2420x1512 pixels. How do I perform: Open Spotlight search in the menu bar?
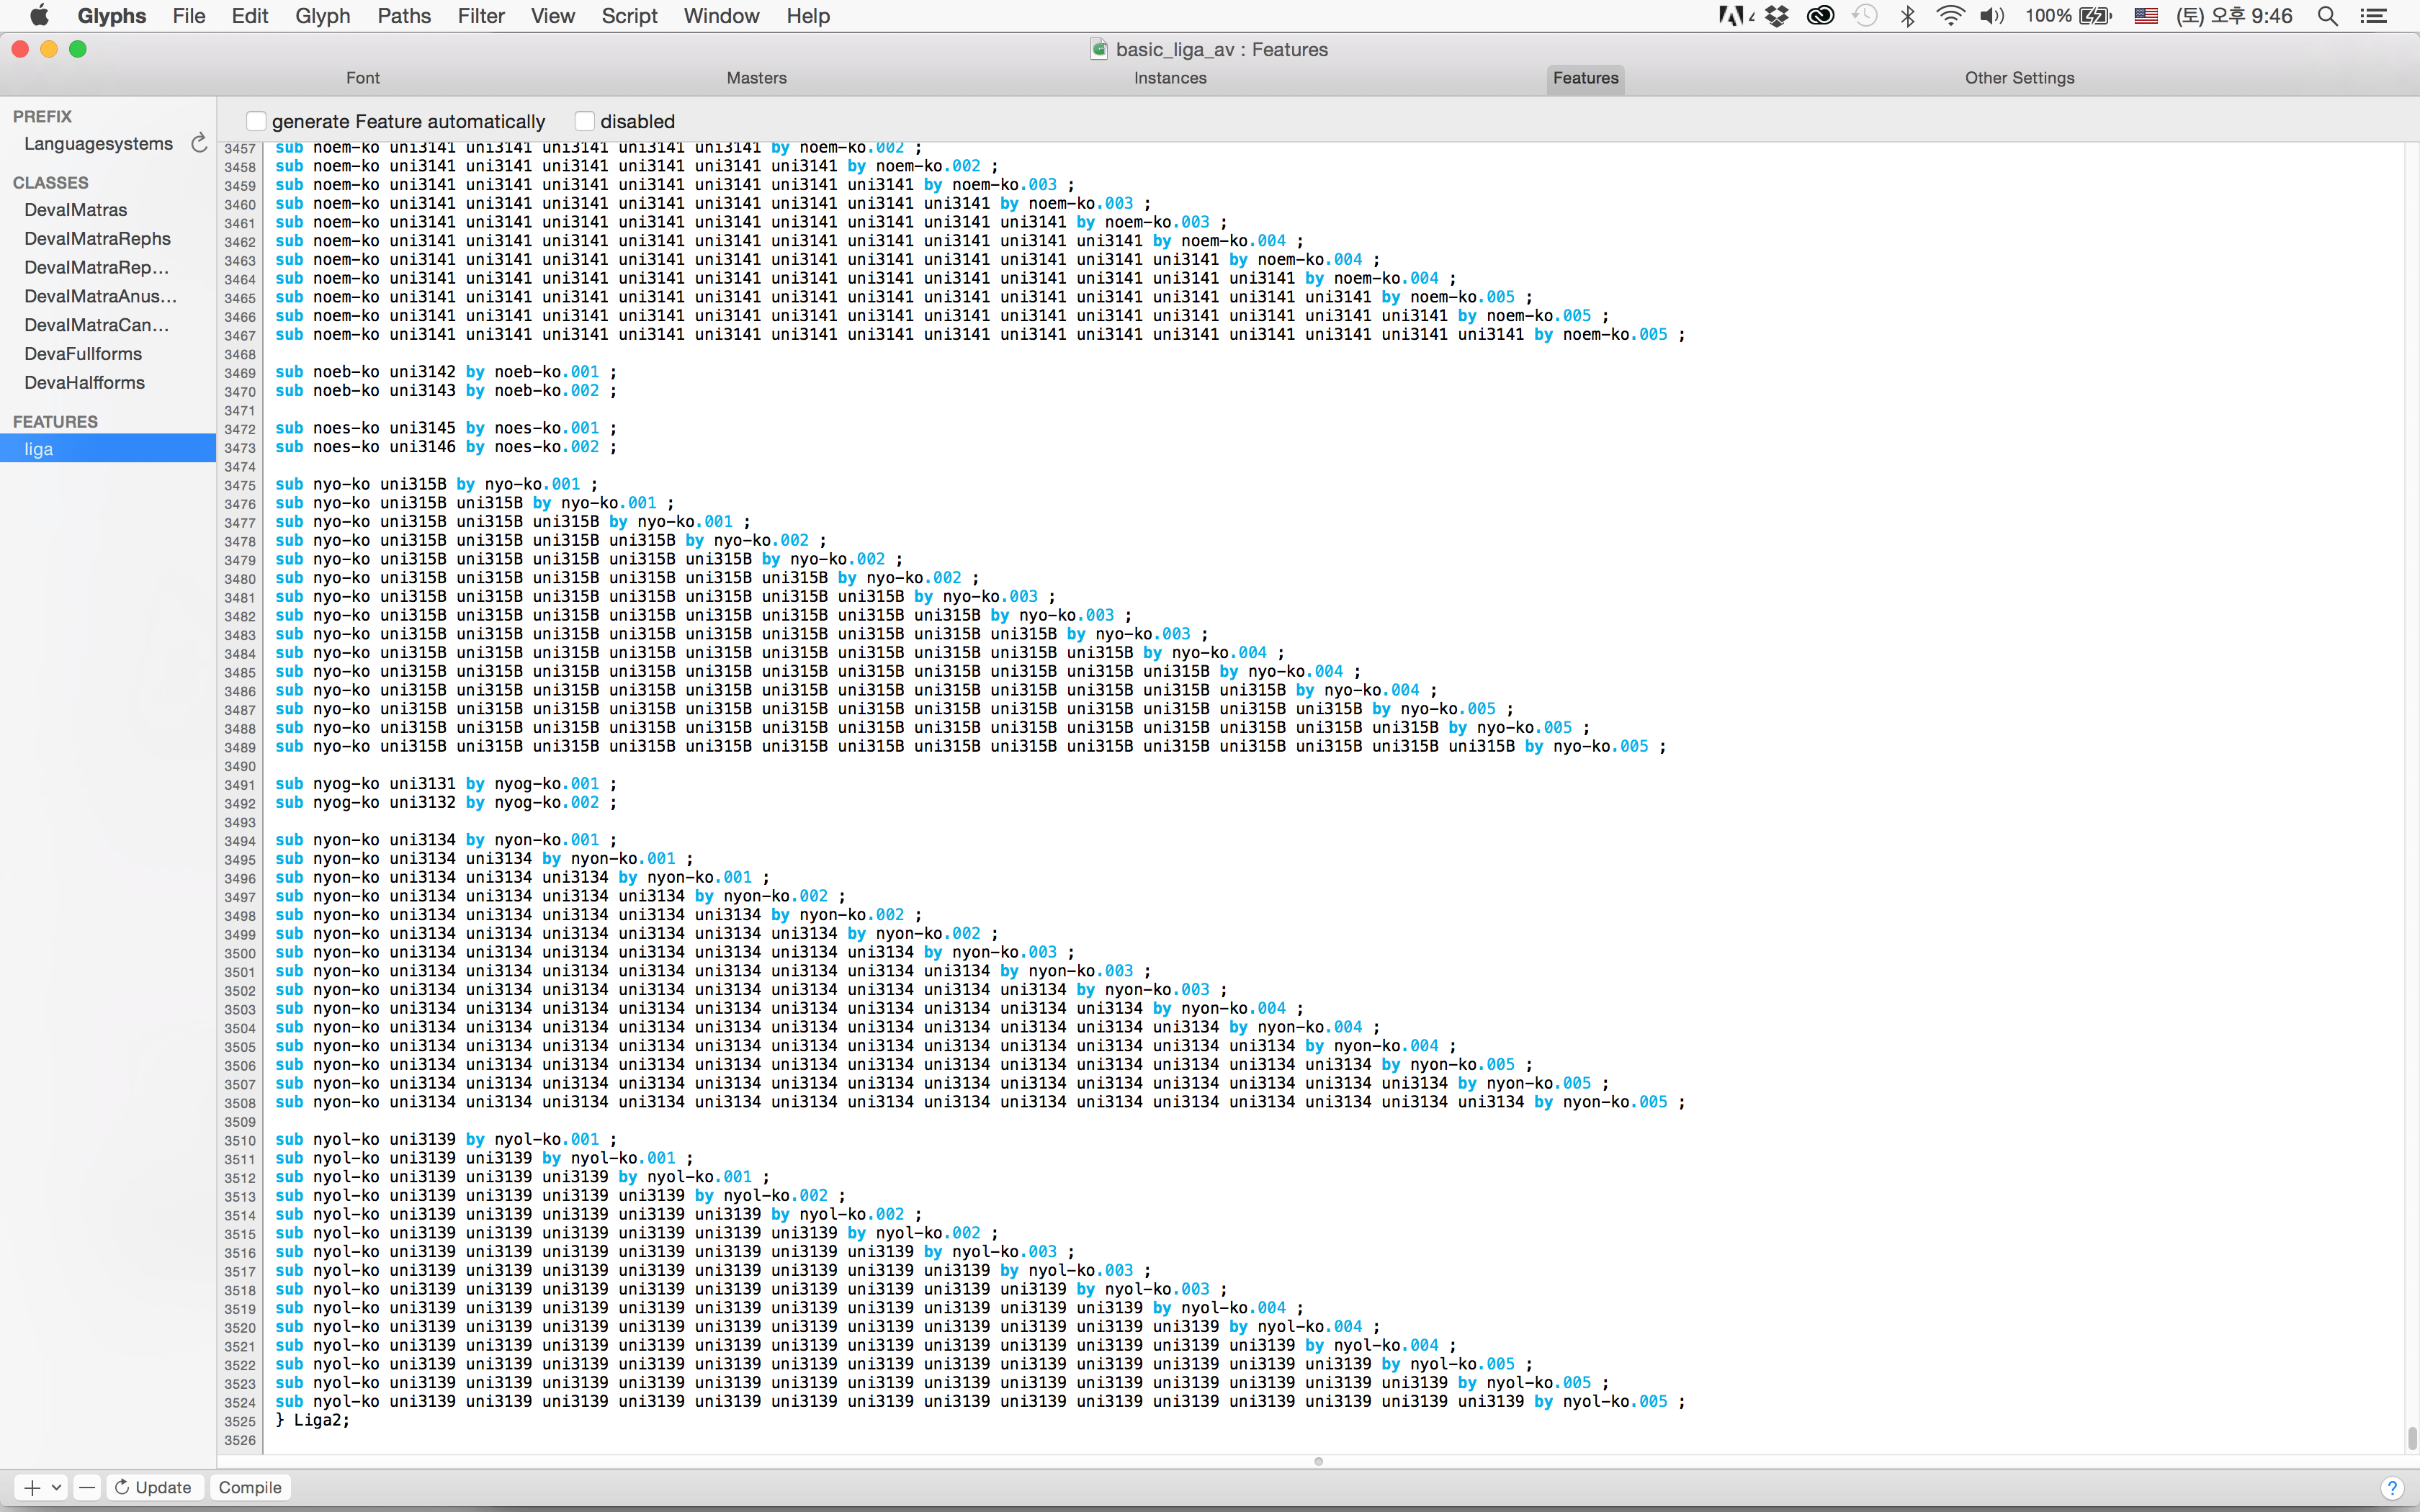(2327, 16)
